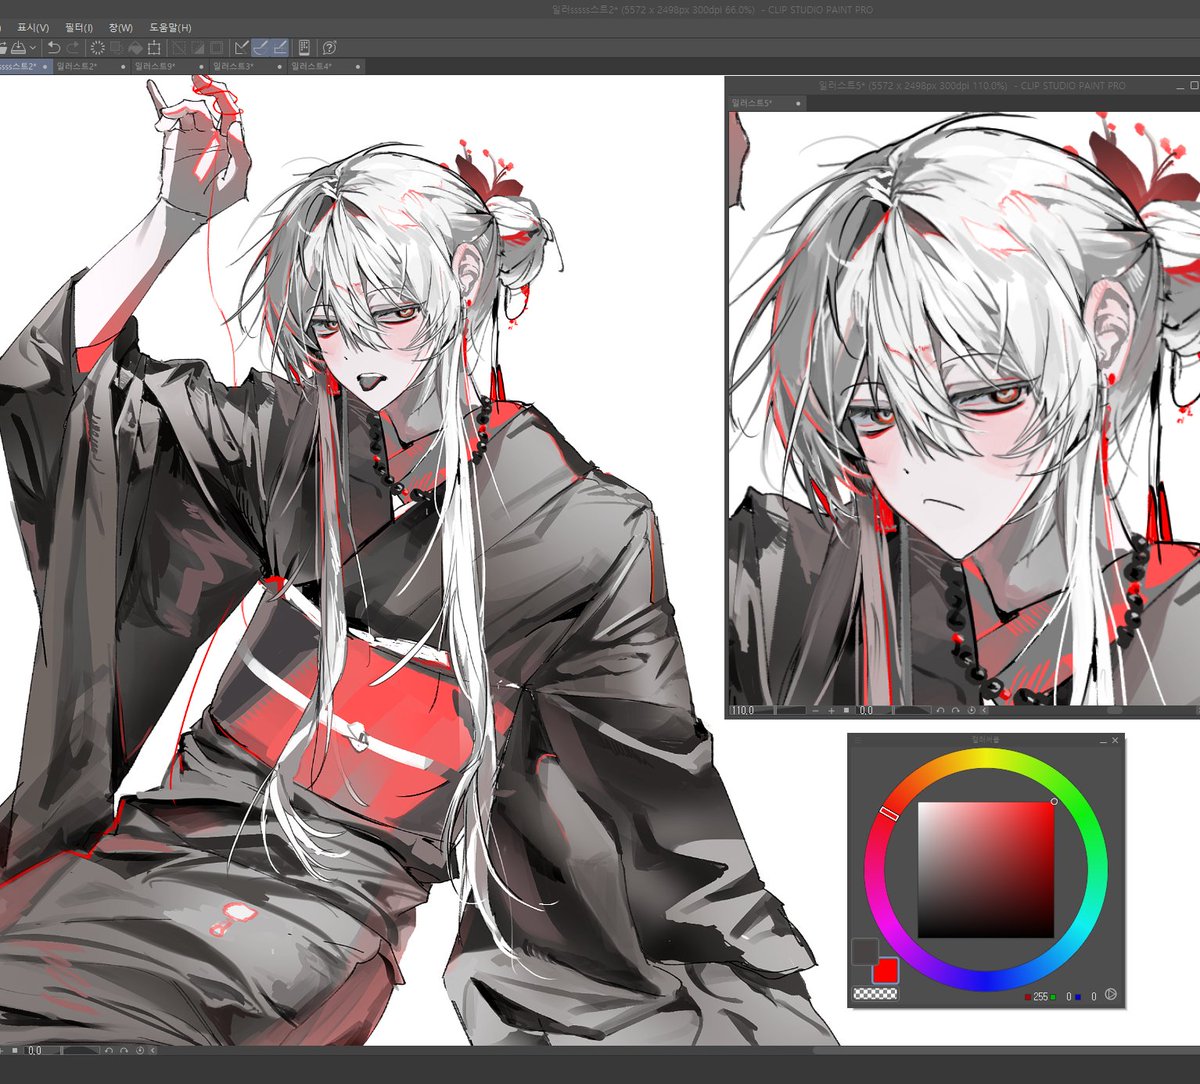Click the collapse arrow in floating window status bar

coord(984,710)
